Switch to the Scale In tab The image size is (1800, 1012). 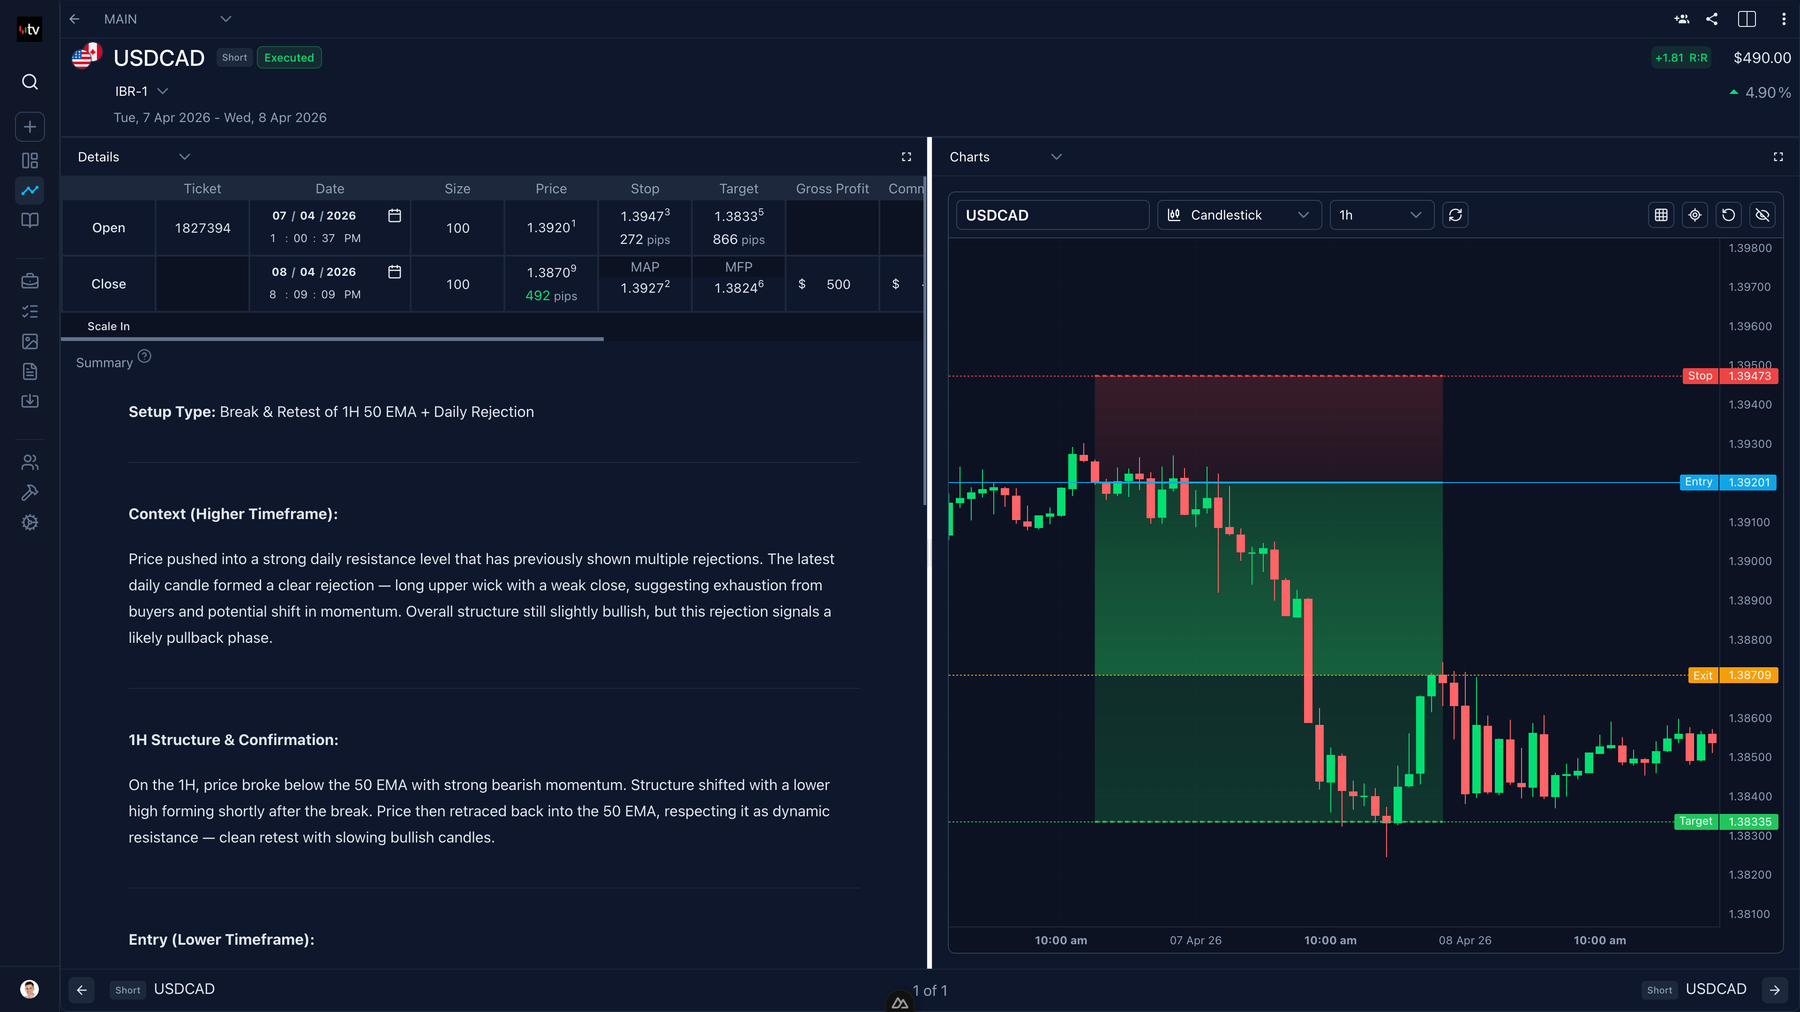pyautogui.click(x=108, y=325)
